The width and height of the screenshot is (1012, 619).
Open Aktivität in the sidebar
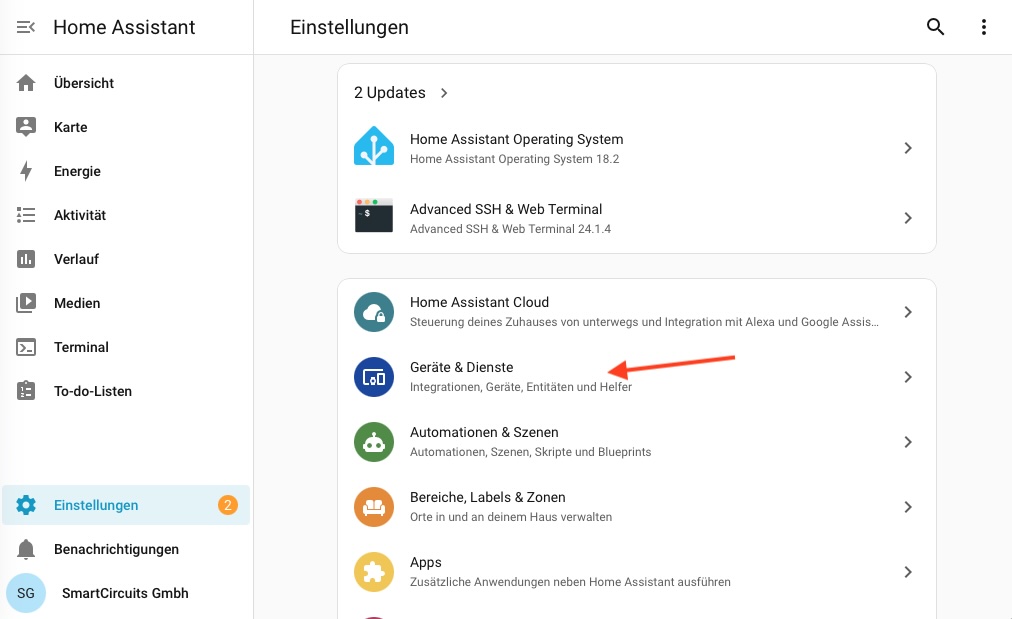click(x=80, y=215)
